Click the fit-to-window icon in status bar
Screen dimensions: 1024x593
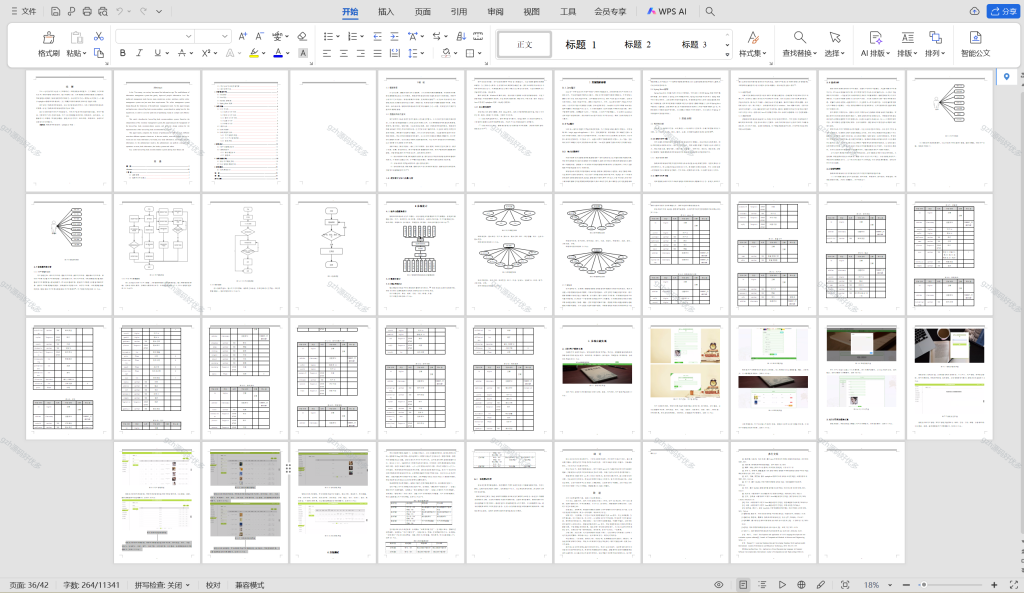coord(845,585)
